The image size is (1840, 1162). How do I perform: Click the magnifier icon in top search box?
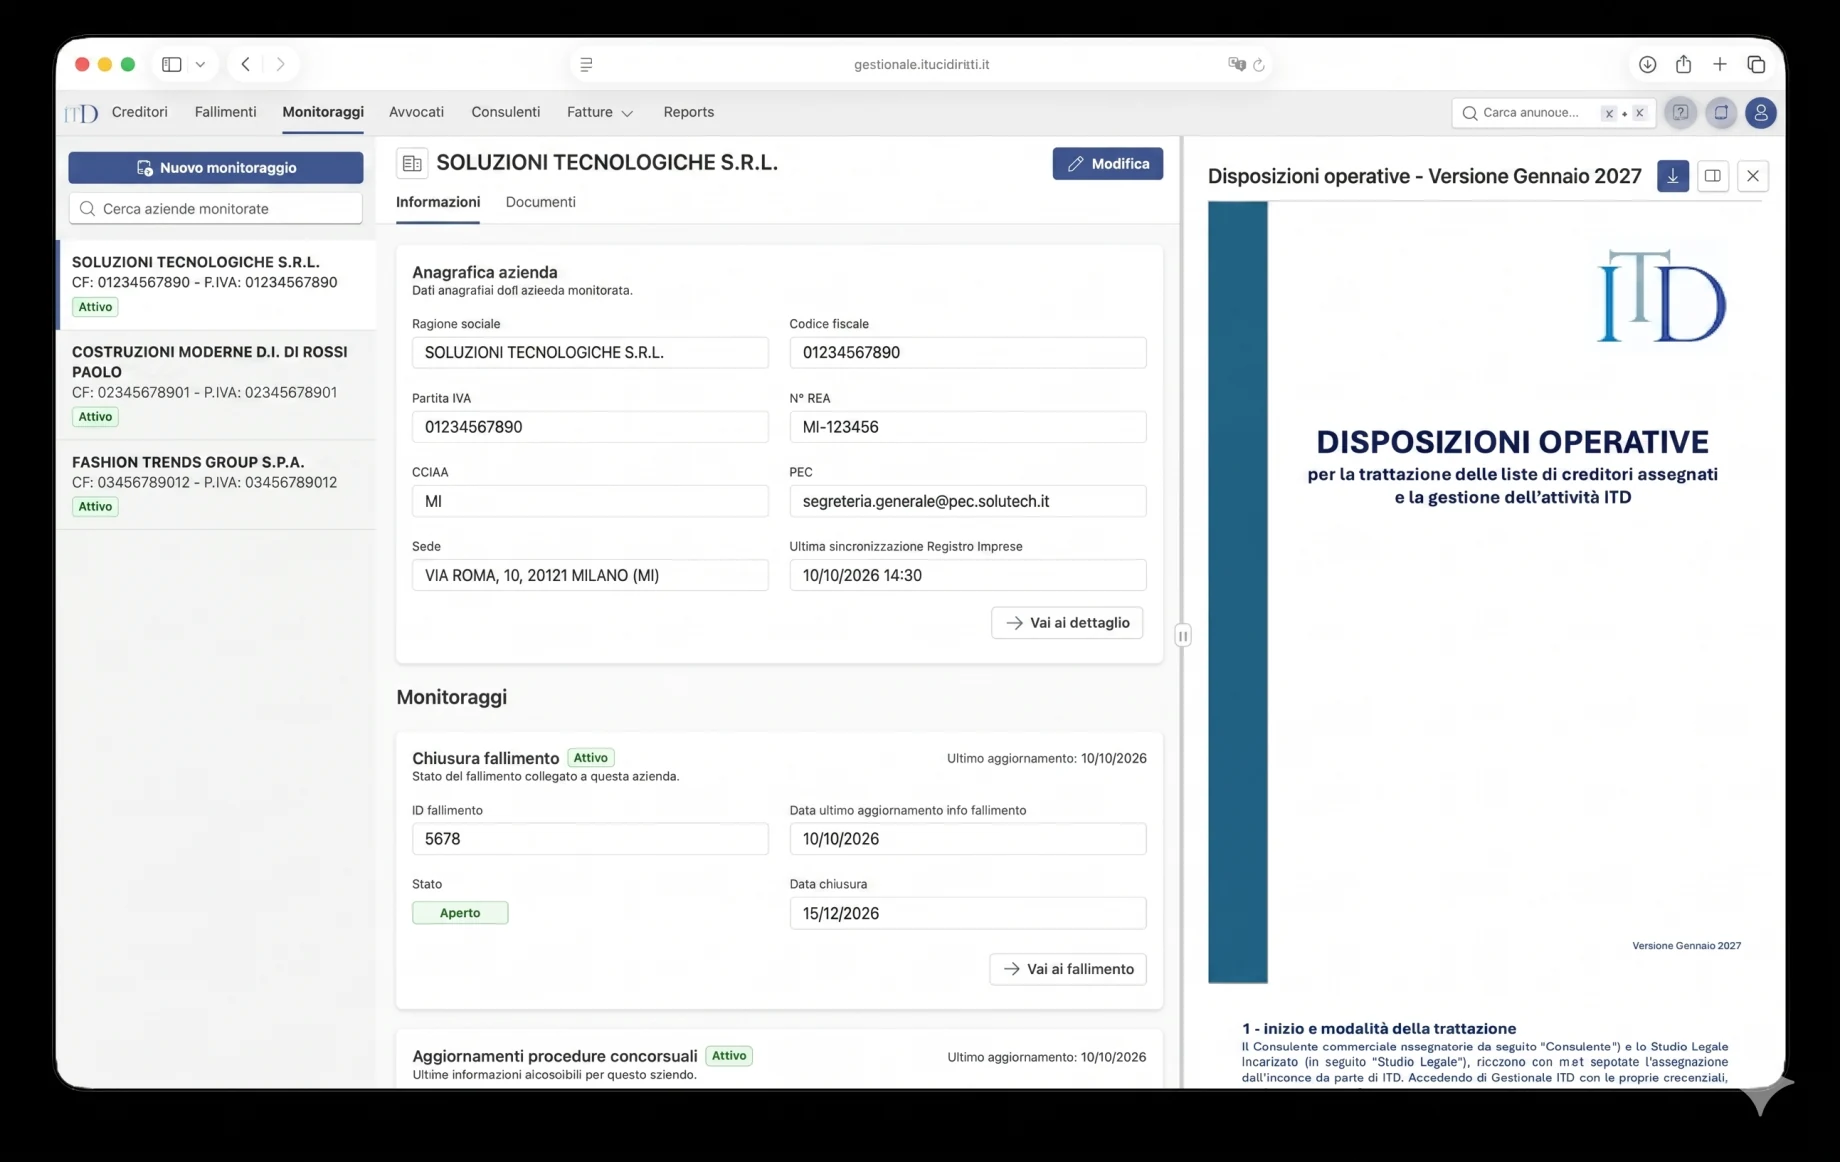(x=1469, y=113)
